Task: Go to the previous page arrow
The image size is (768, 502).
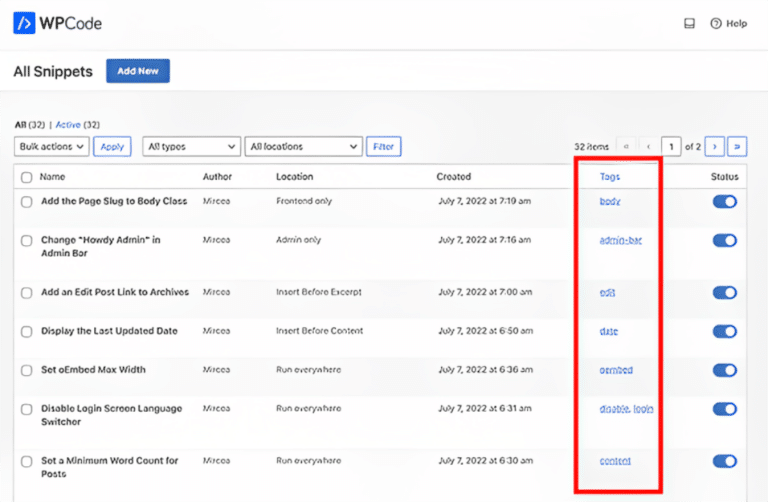Action: pos(648,147)
